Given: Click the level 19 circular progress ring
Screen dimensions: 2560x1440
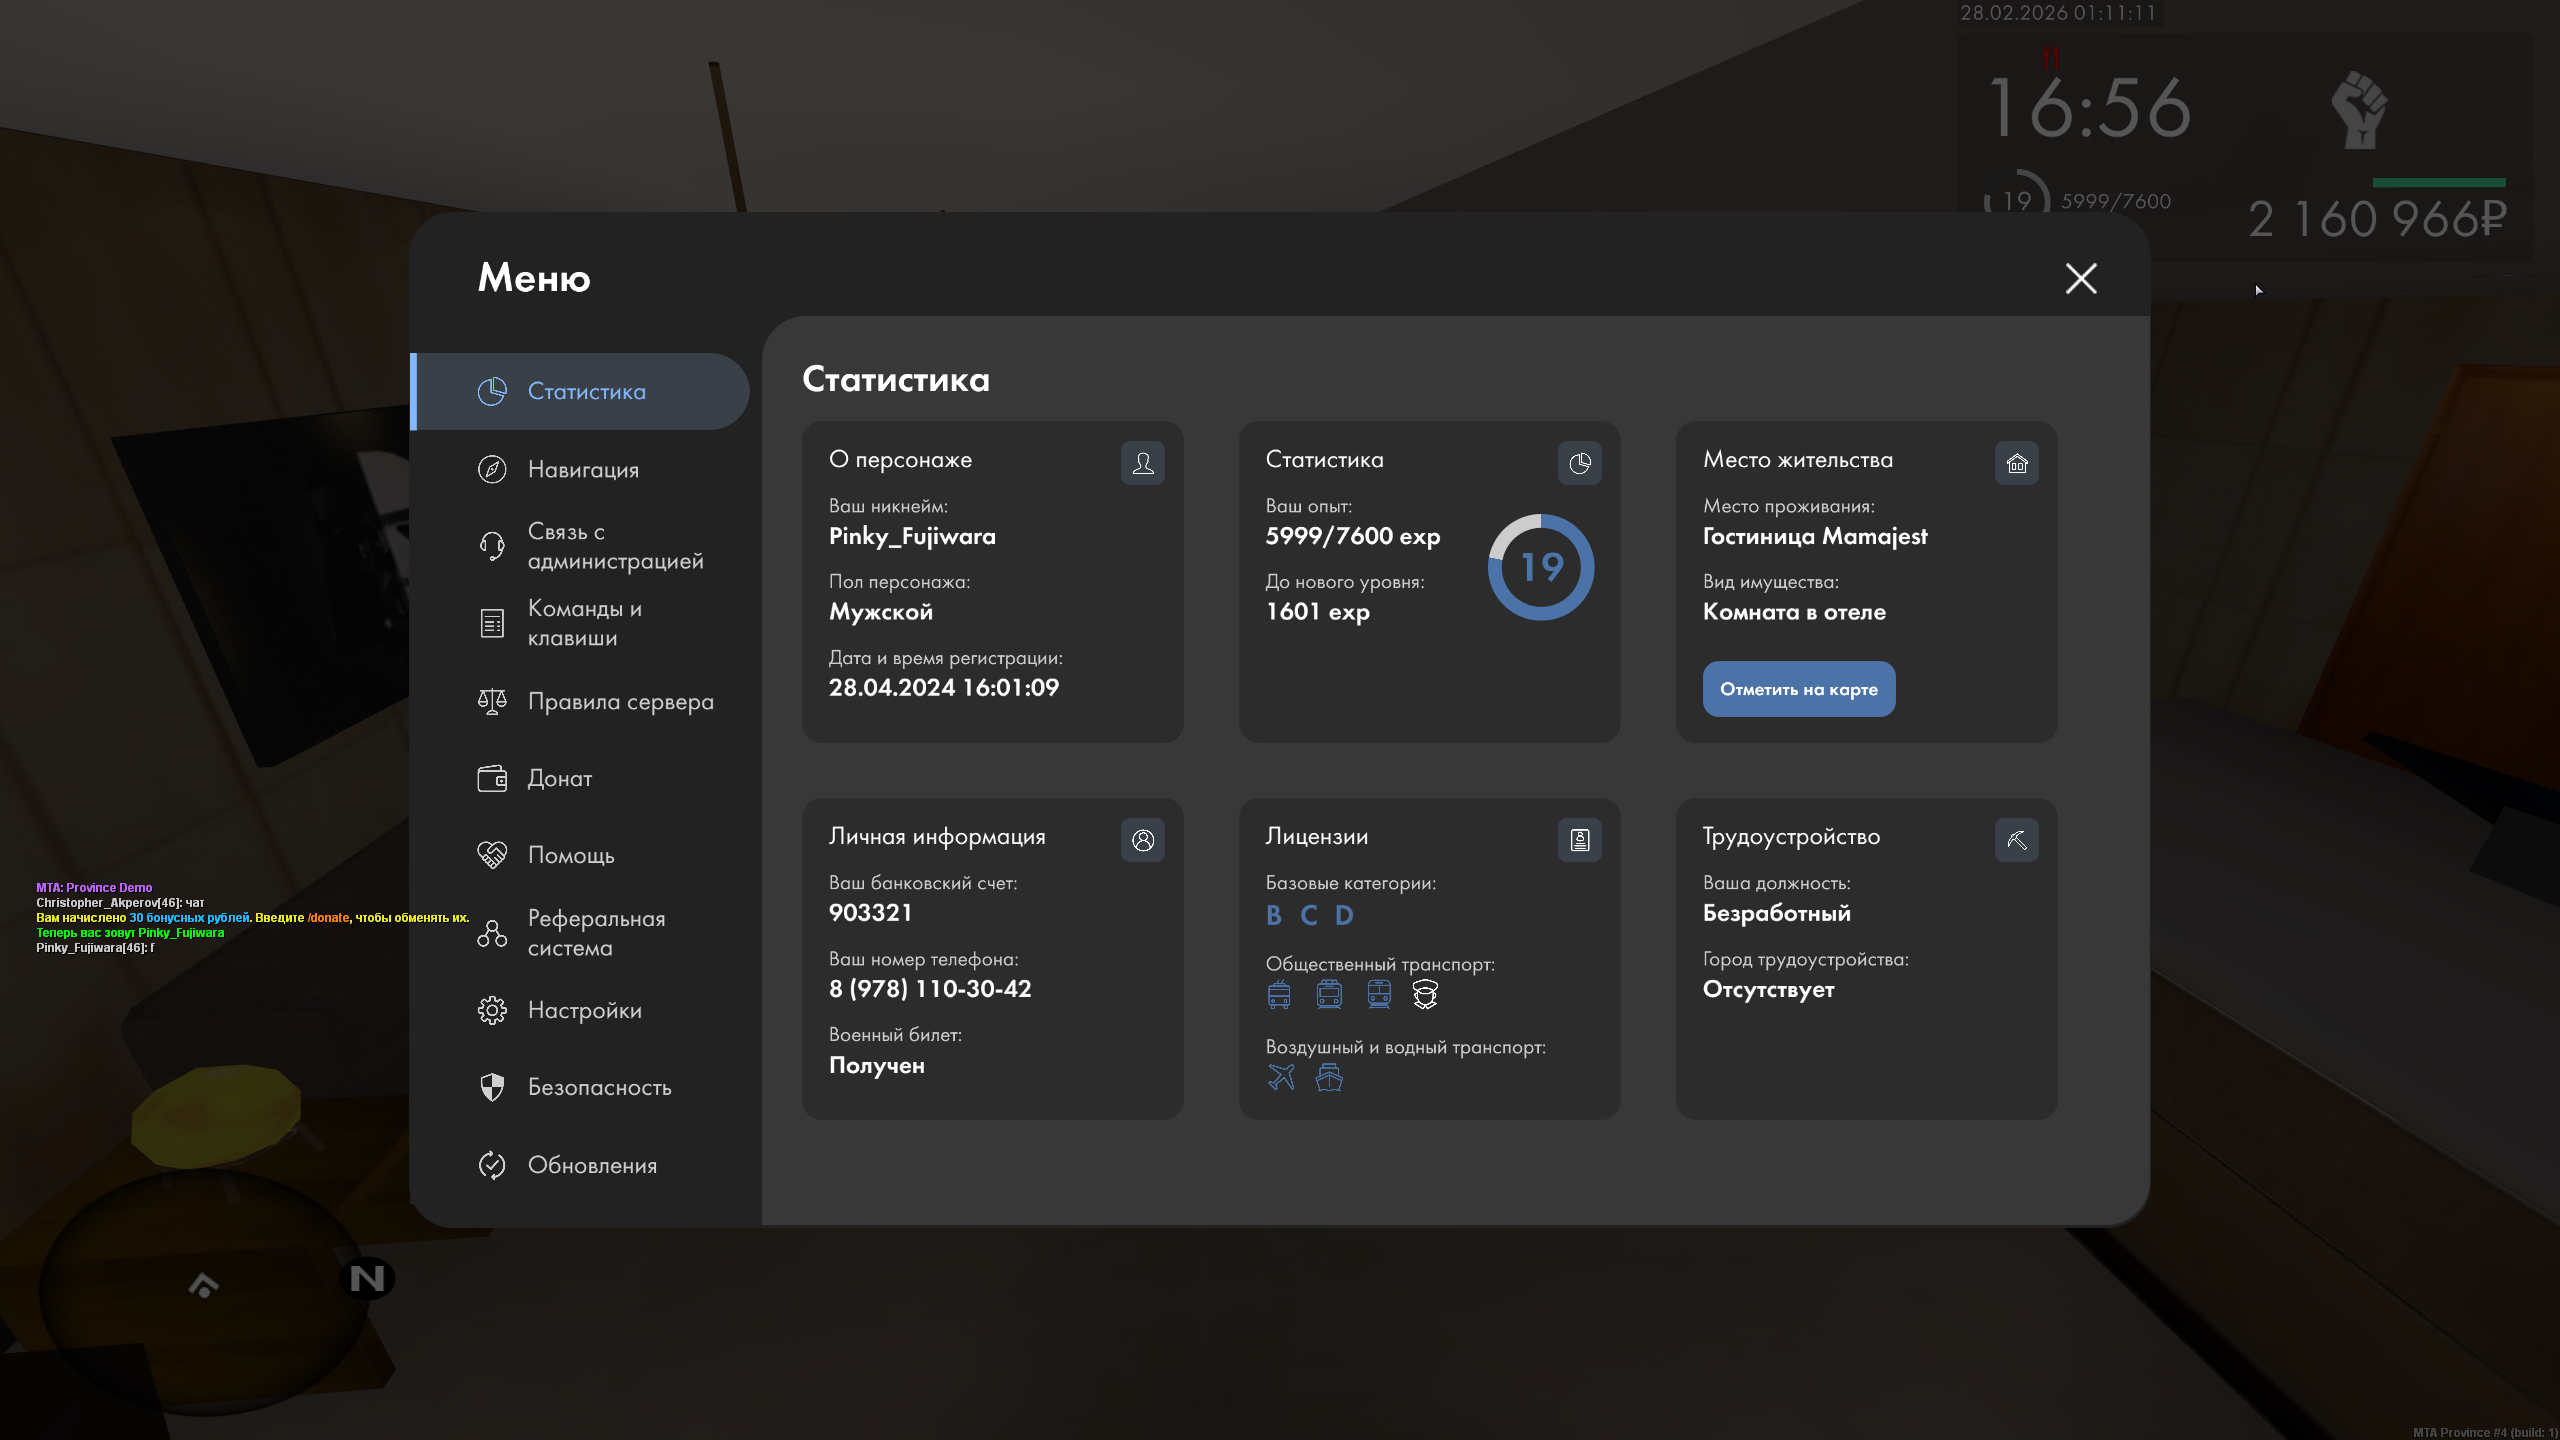Looking at the screenshot, I should click(1541, 567).
